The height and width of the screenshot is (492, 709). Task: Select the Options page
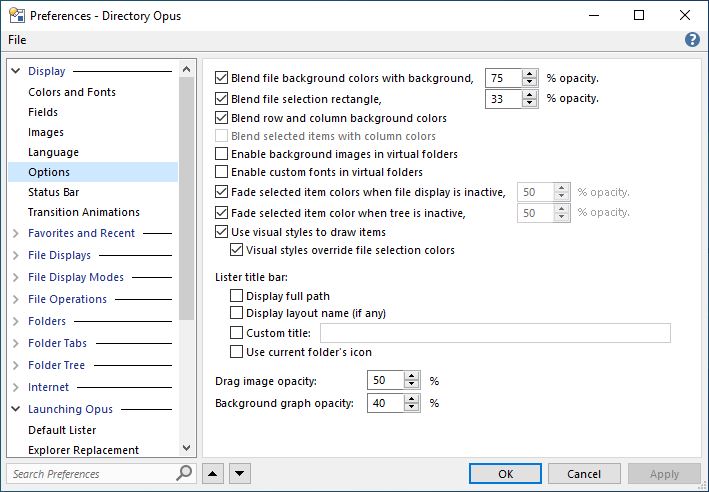click(93, 172)
